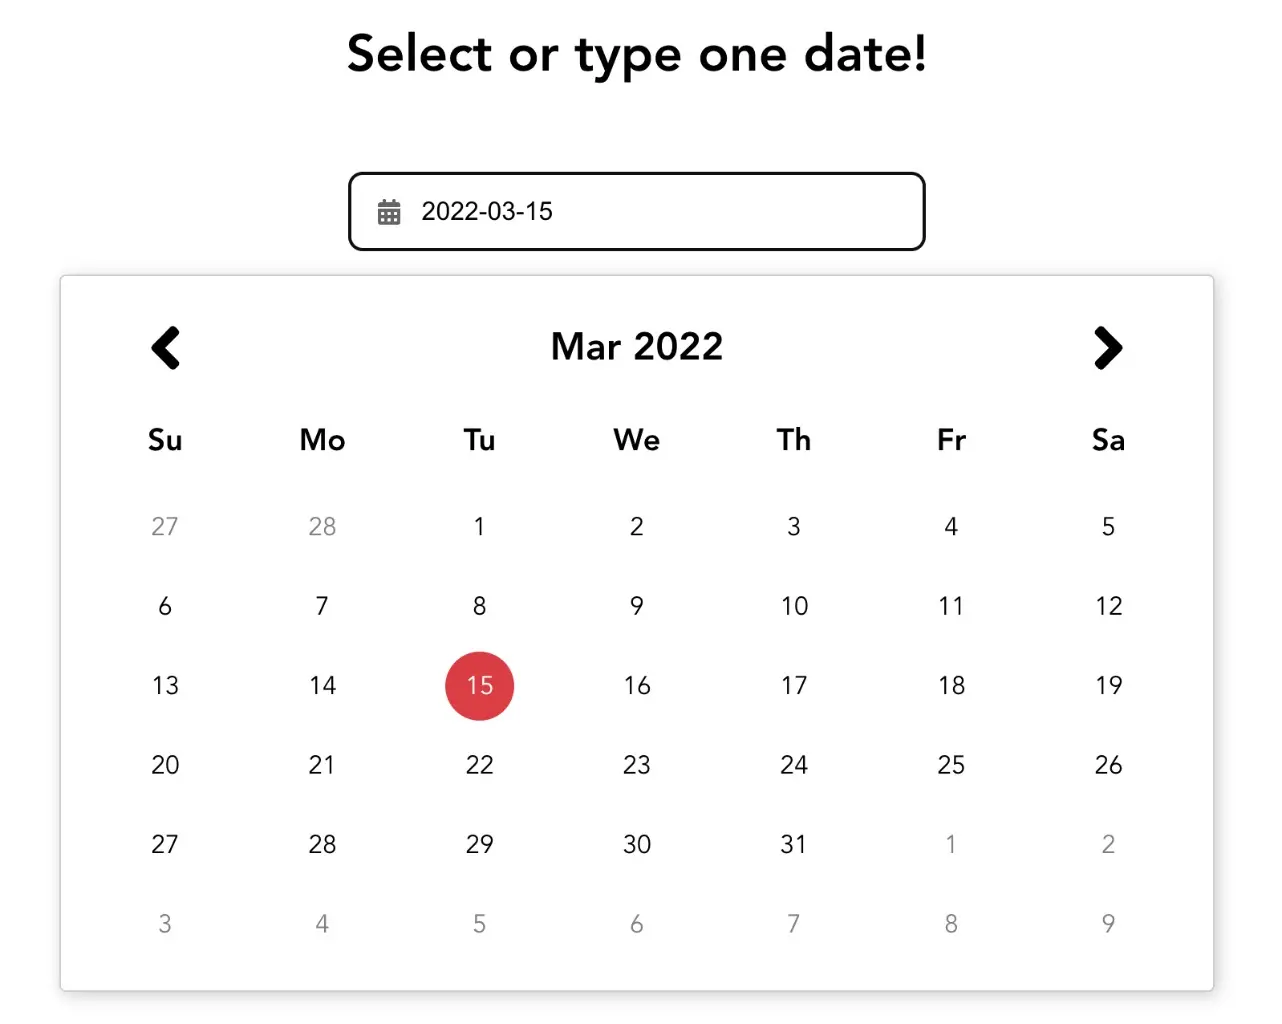Select grayed-out April 9

coord(1108,924)
